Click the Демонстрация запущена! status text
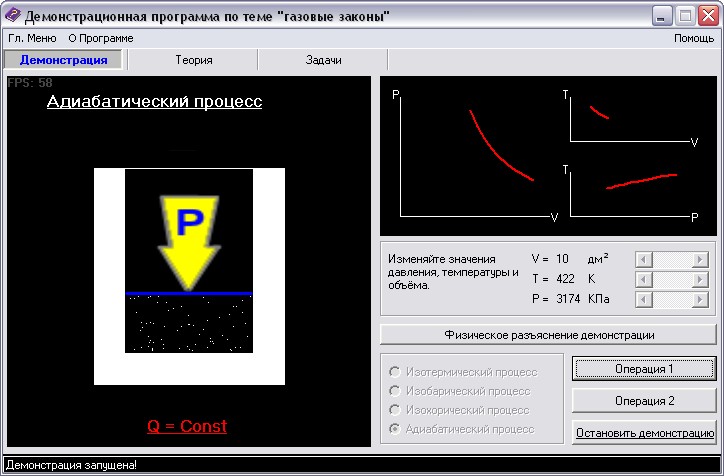This screenshot has width=724, height=476. [72, 465]
